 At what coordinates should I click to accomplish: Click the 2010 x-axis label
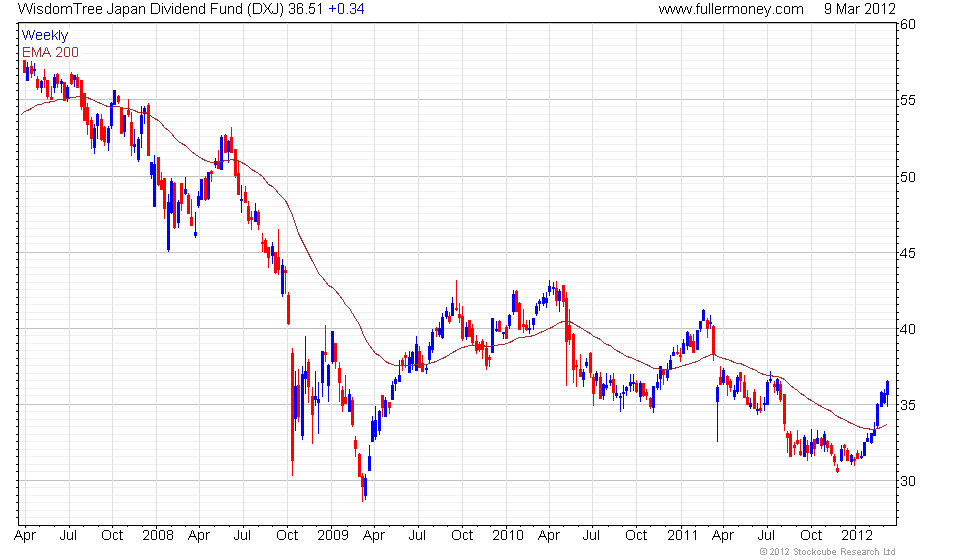[508, 536]
